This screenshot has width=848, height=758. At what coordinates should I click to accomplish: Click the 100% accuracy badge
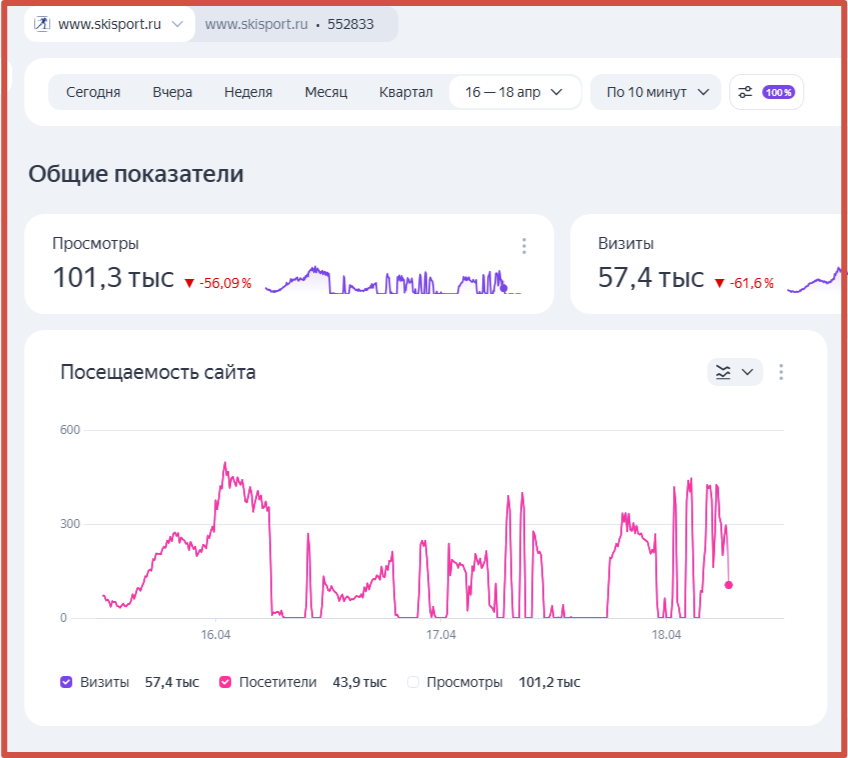tap(778, 92)
